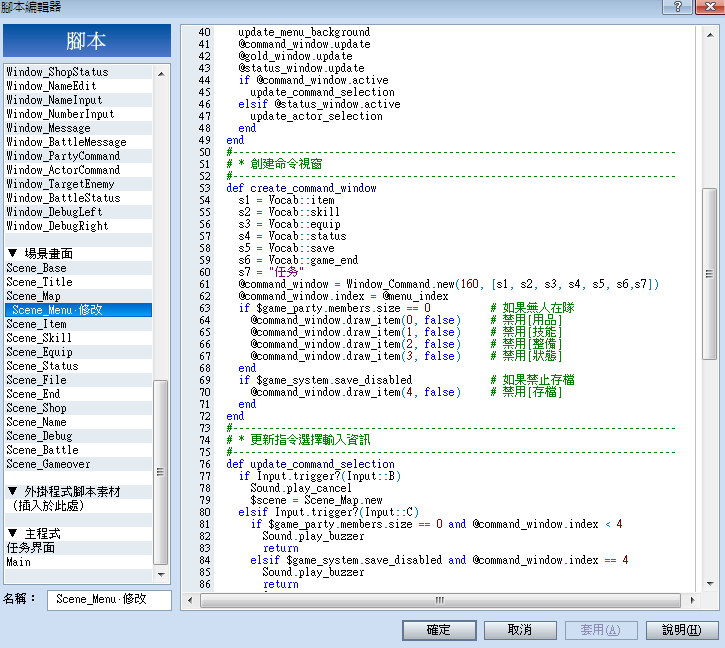Click the horizontal scroll left arrow
Screen dimensions: 725x648
pos(190,600)
